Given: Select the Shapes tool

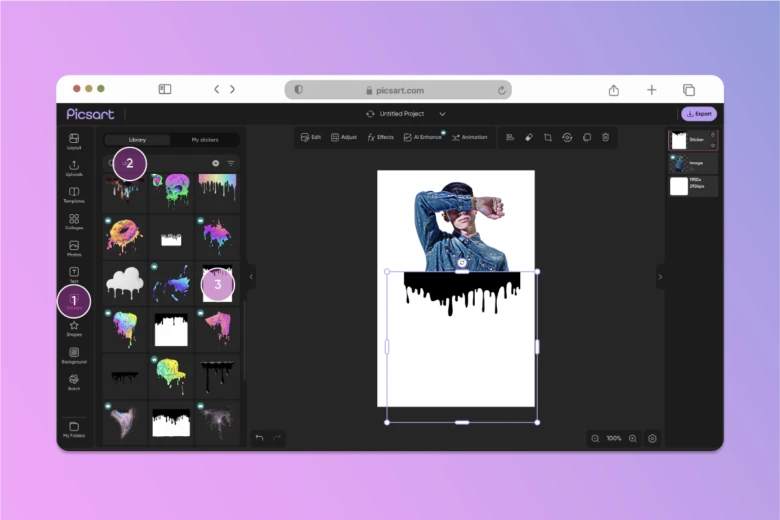Looking at the screenshot, I should (x=74, y=328).
